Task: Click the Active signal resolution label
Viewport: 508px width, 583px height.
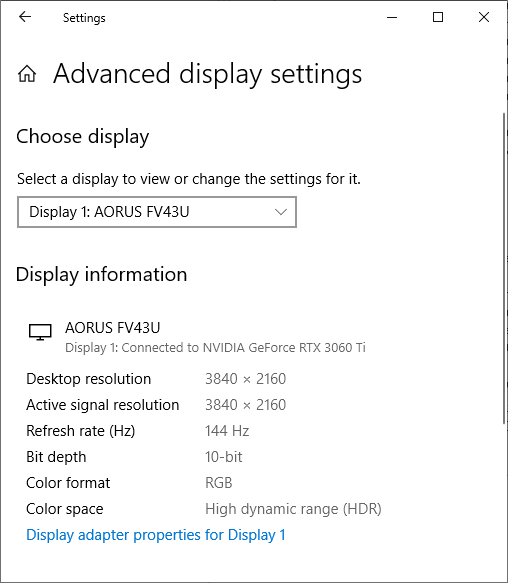Action: click(103, 405)
